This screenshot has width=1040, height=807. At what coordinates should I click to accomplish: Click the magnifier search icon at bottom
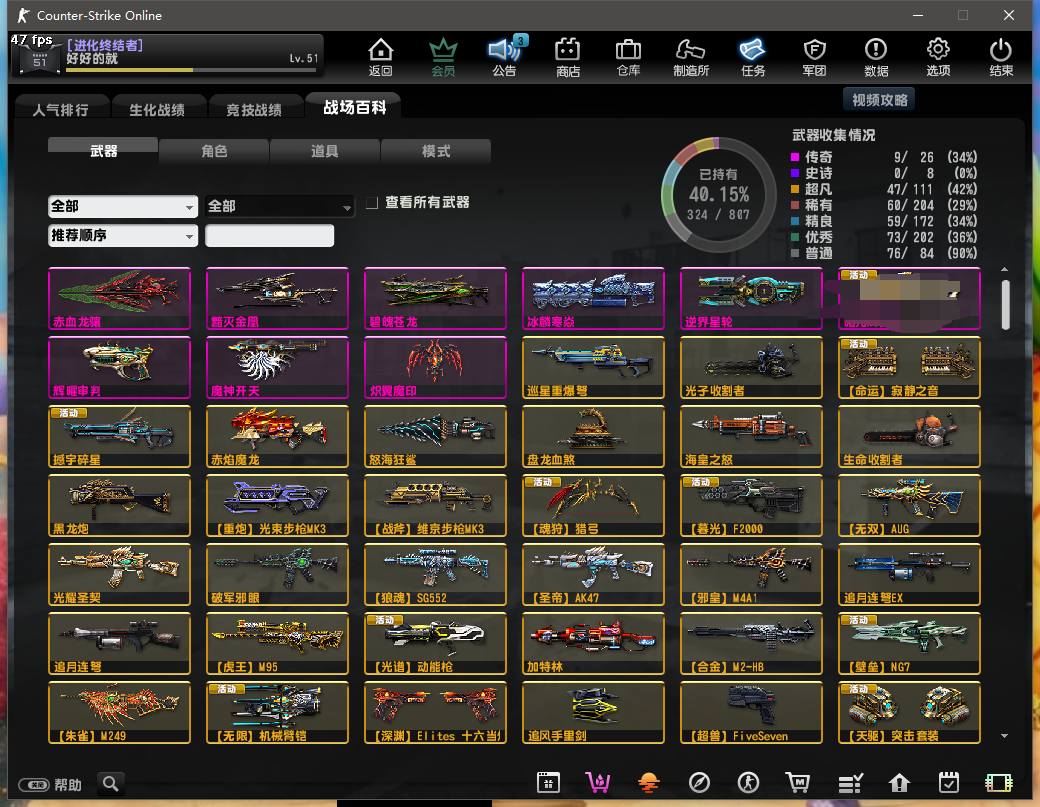tap(111, 784)
